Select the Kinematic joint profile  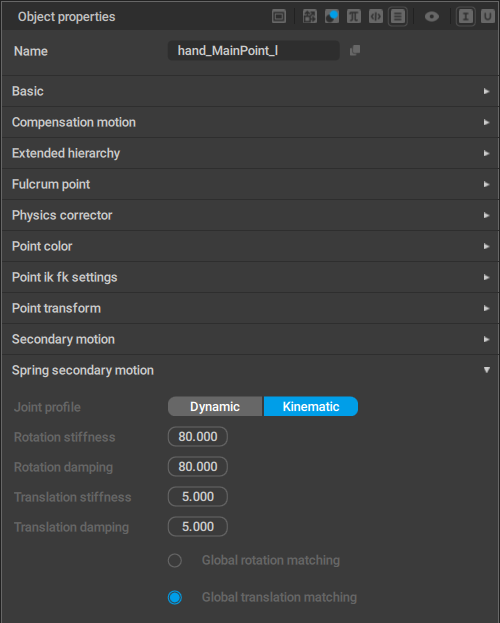311,406
